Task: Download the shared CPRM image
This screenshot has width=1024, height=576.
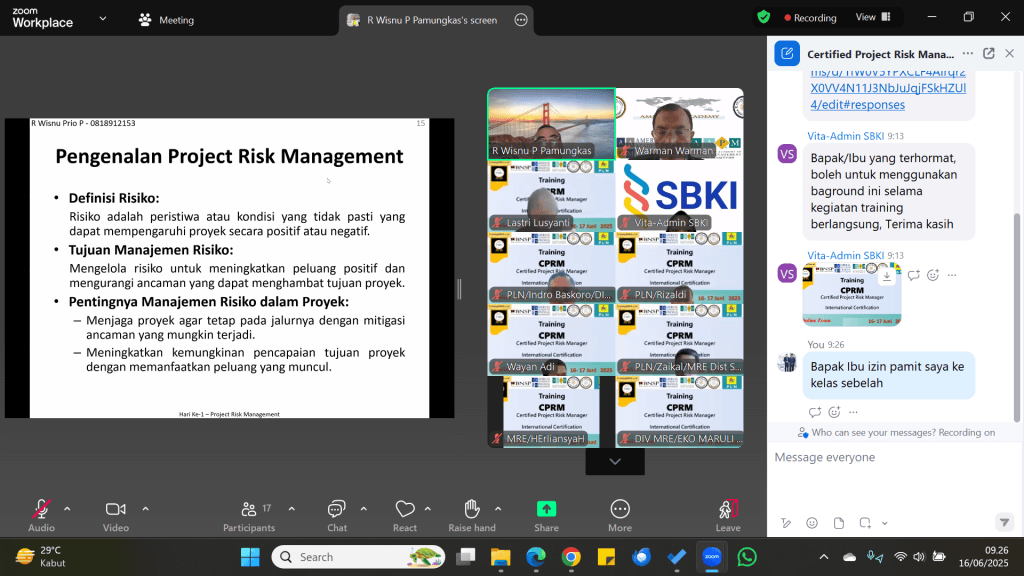Action: click(x=886, y=276)
